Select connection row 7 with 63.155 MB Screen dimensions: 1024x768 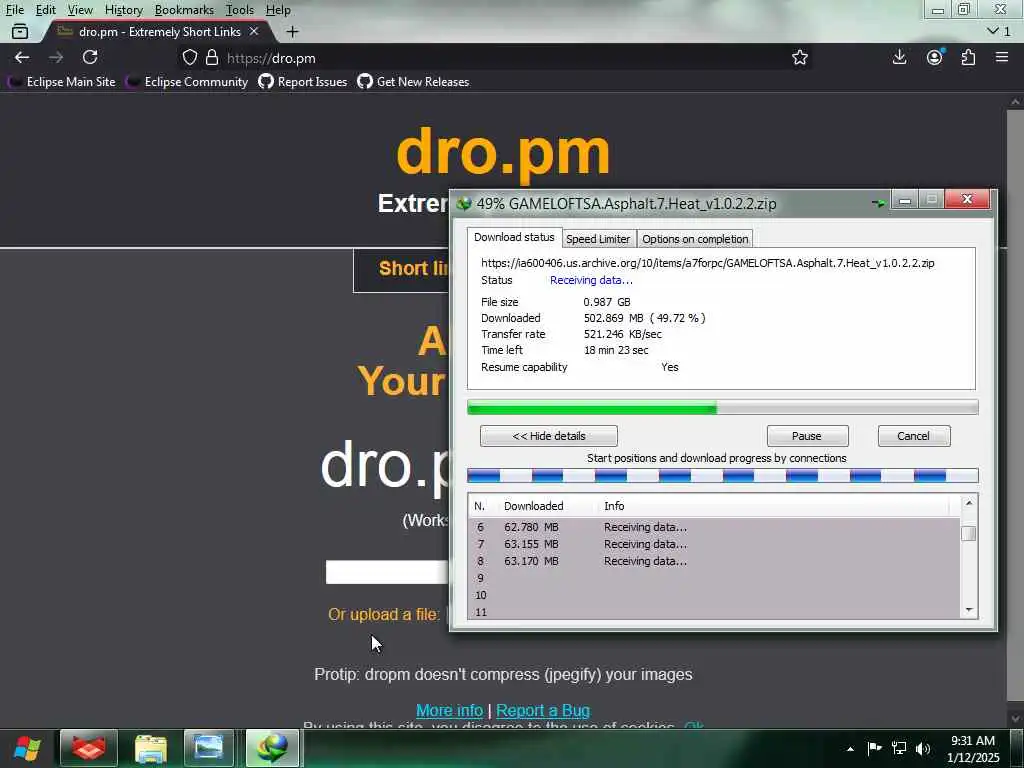coord(714,544)
